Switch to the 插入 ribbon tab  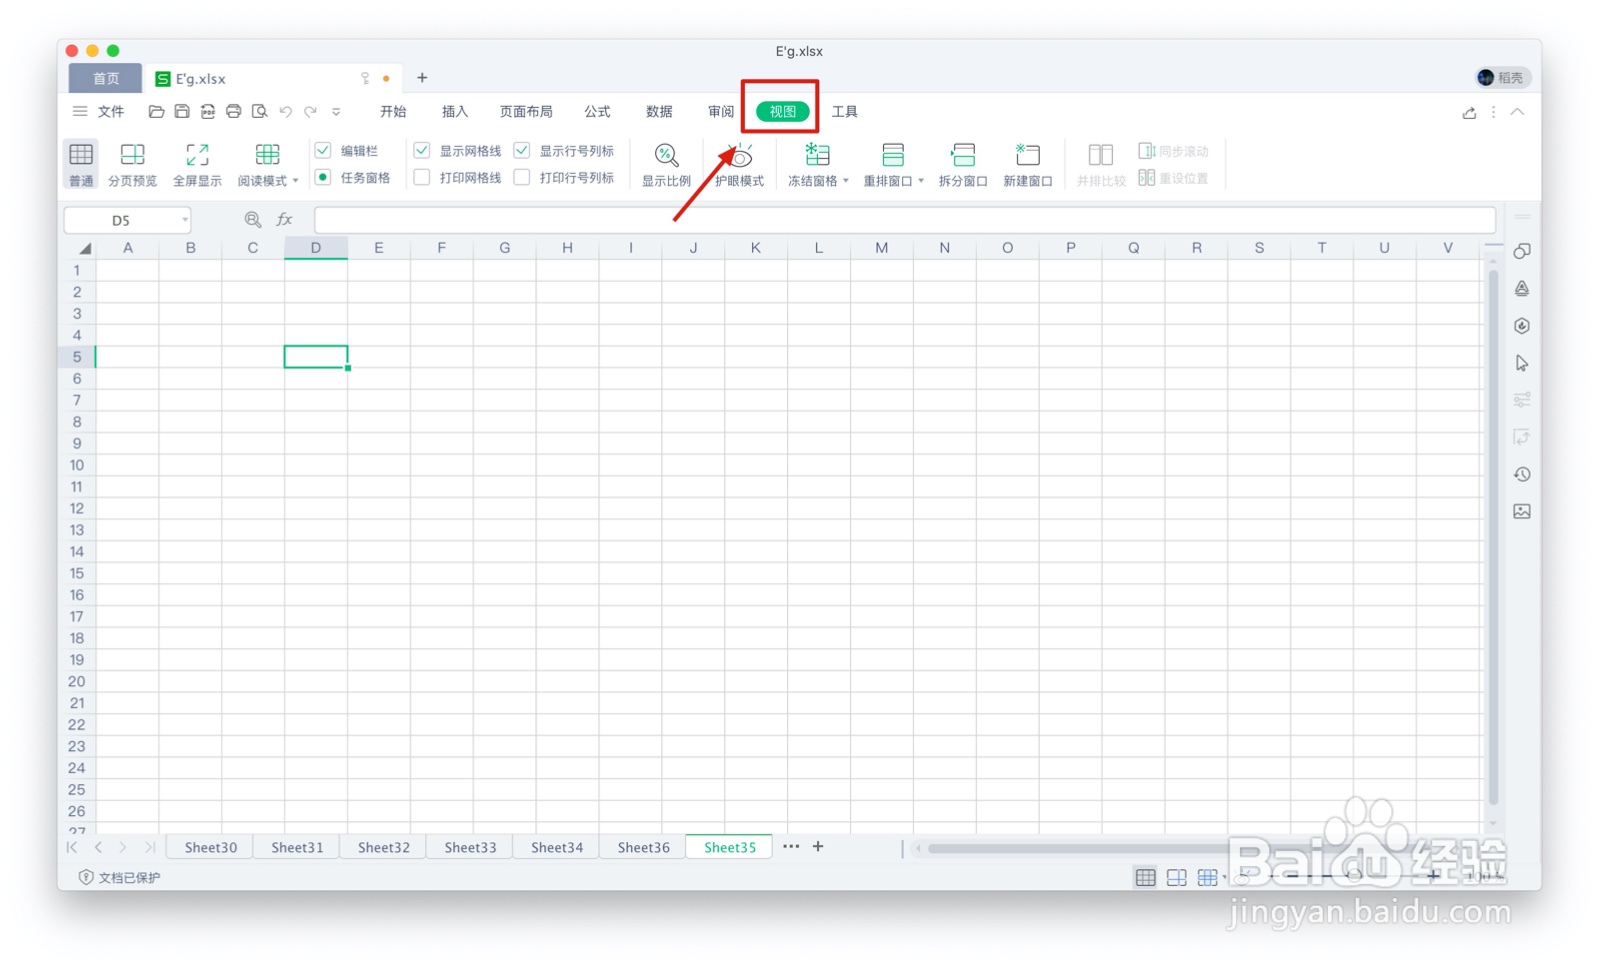(x=455, y=112)
